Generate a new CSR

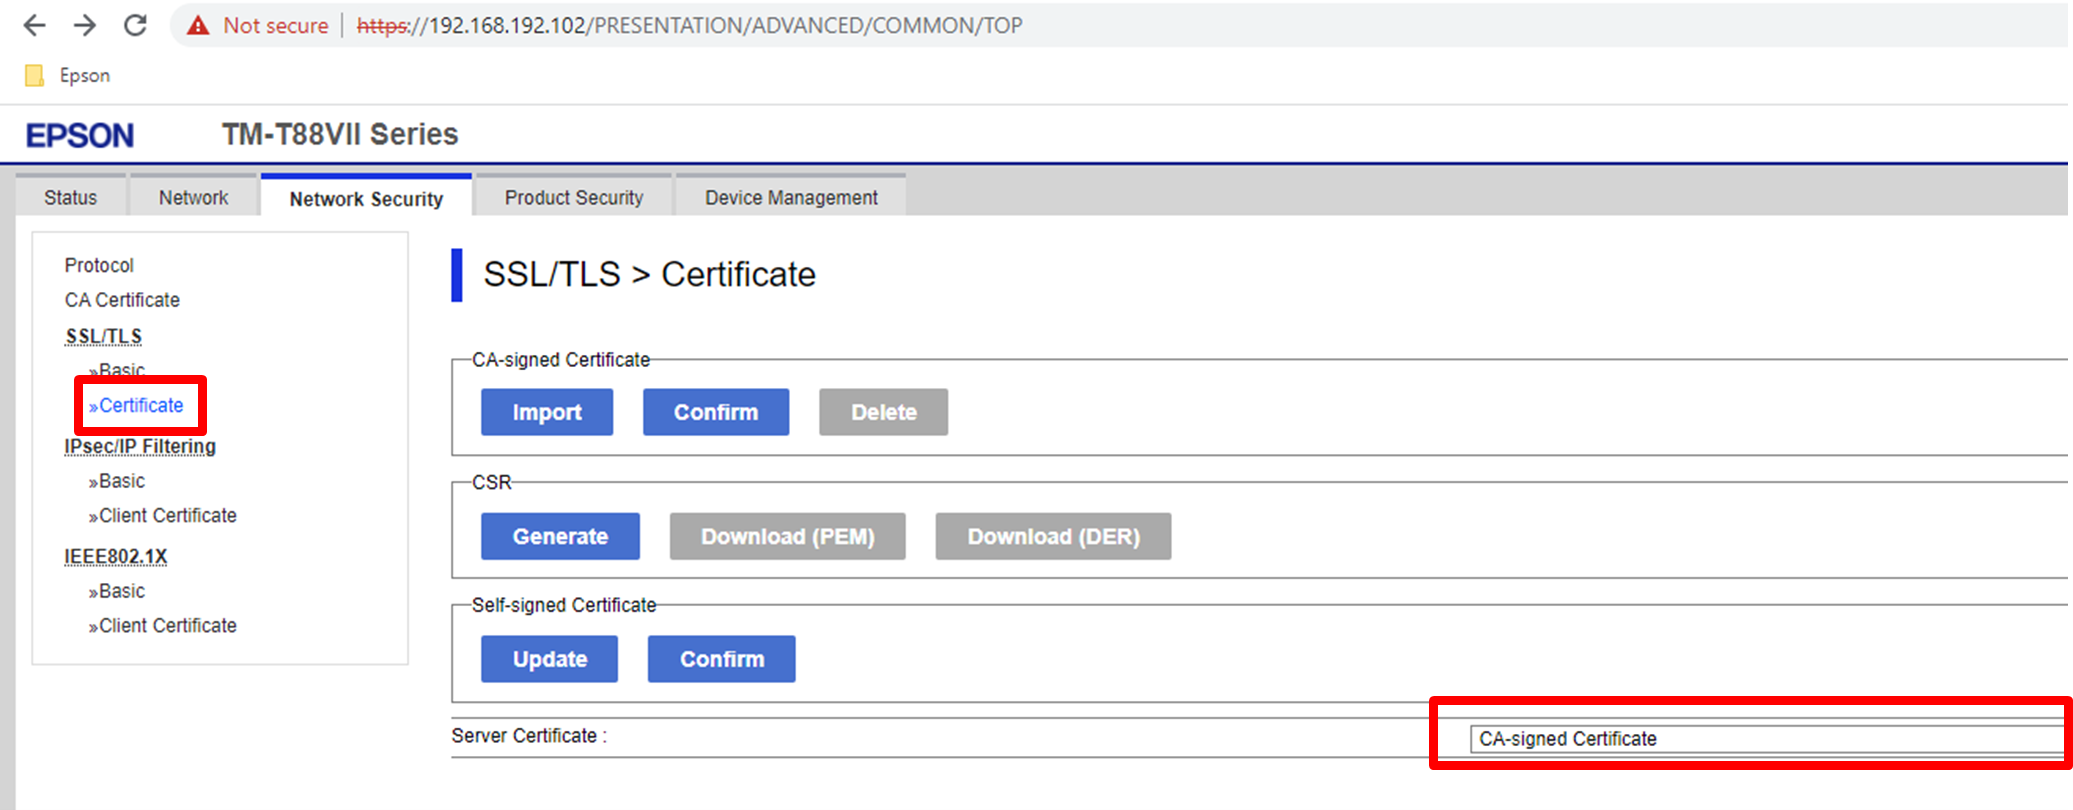point(560,536)
